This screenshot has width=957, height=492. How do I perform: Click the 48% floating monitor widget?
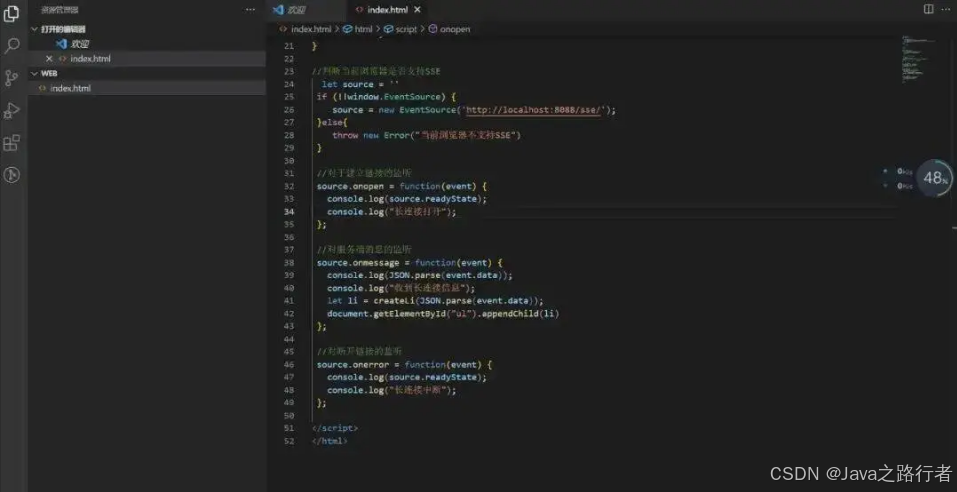pyautogui.click(x=934, y=178)
